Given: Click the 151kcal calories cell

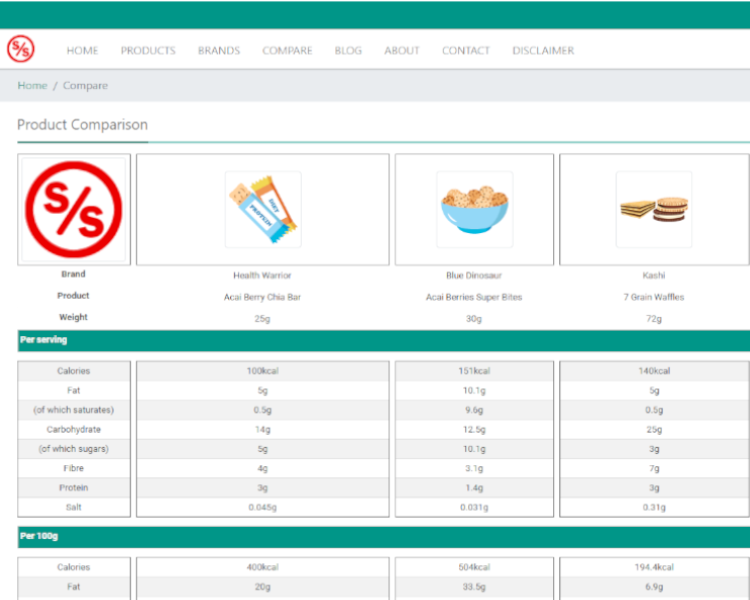Looking at the screenshot, I should [474, 371].
